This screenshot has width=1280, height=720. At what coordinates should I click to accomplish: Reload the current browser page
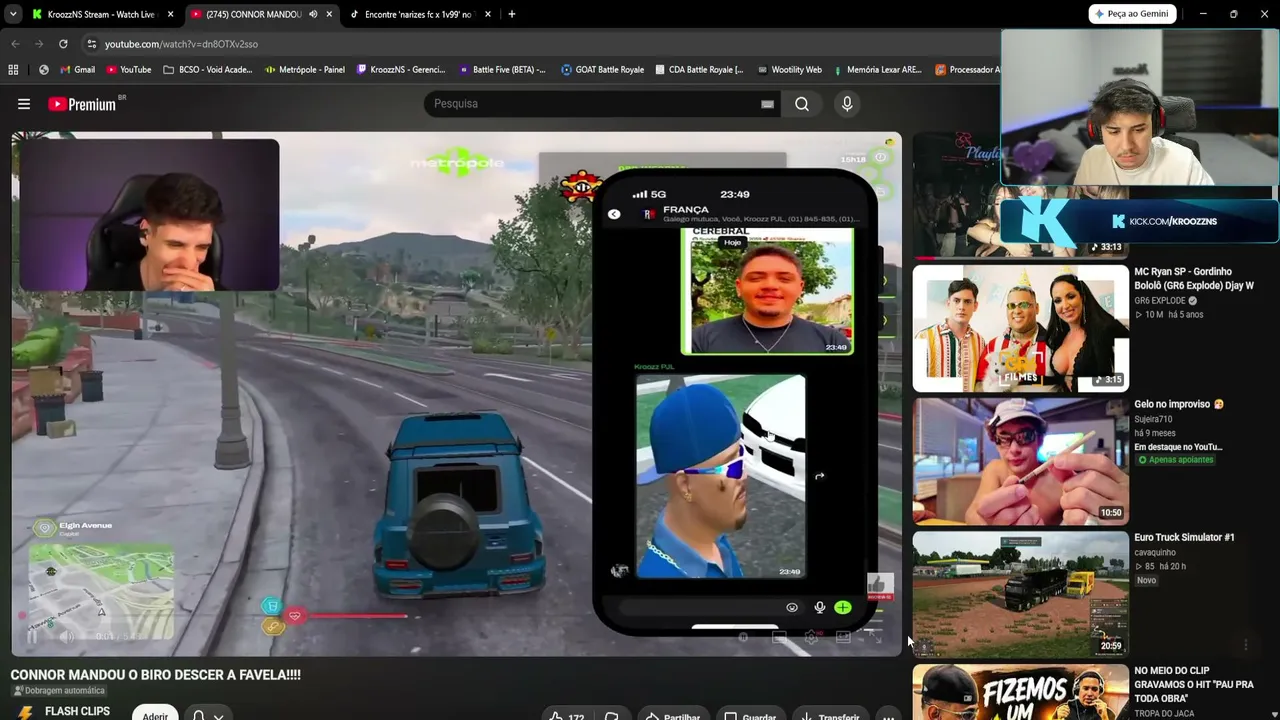pyautogui.click(x=63, y=44)
